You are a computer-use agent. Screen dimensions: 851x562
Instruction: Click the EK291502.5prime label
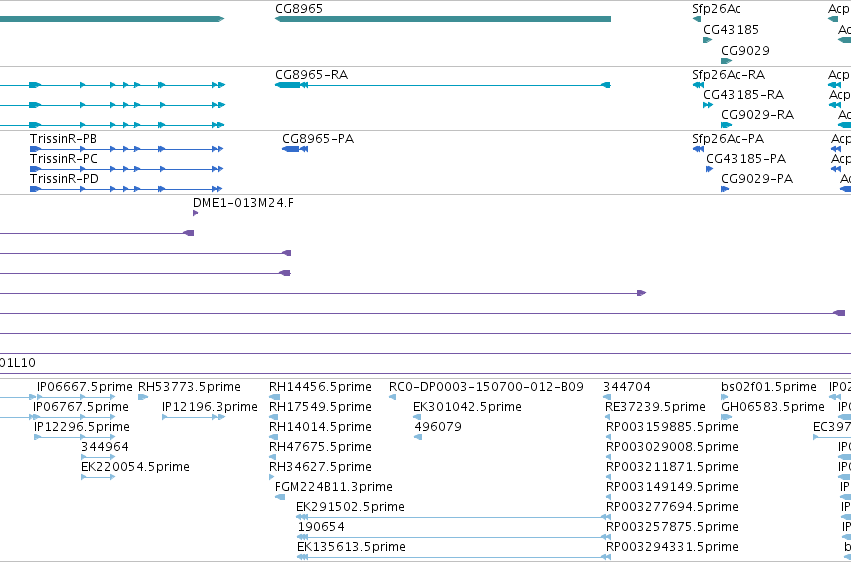(351, 507)
